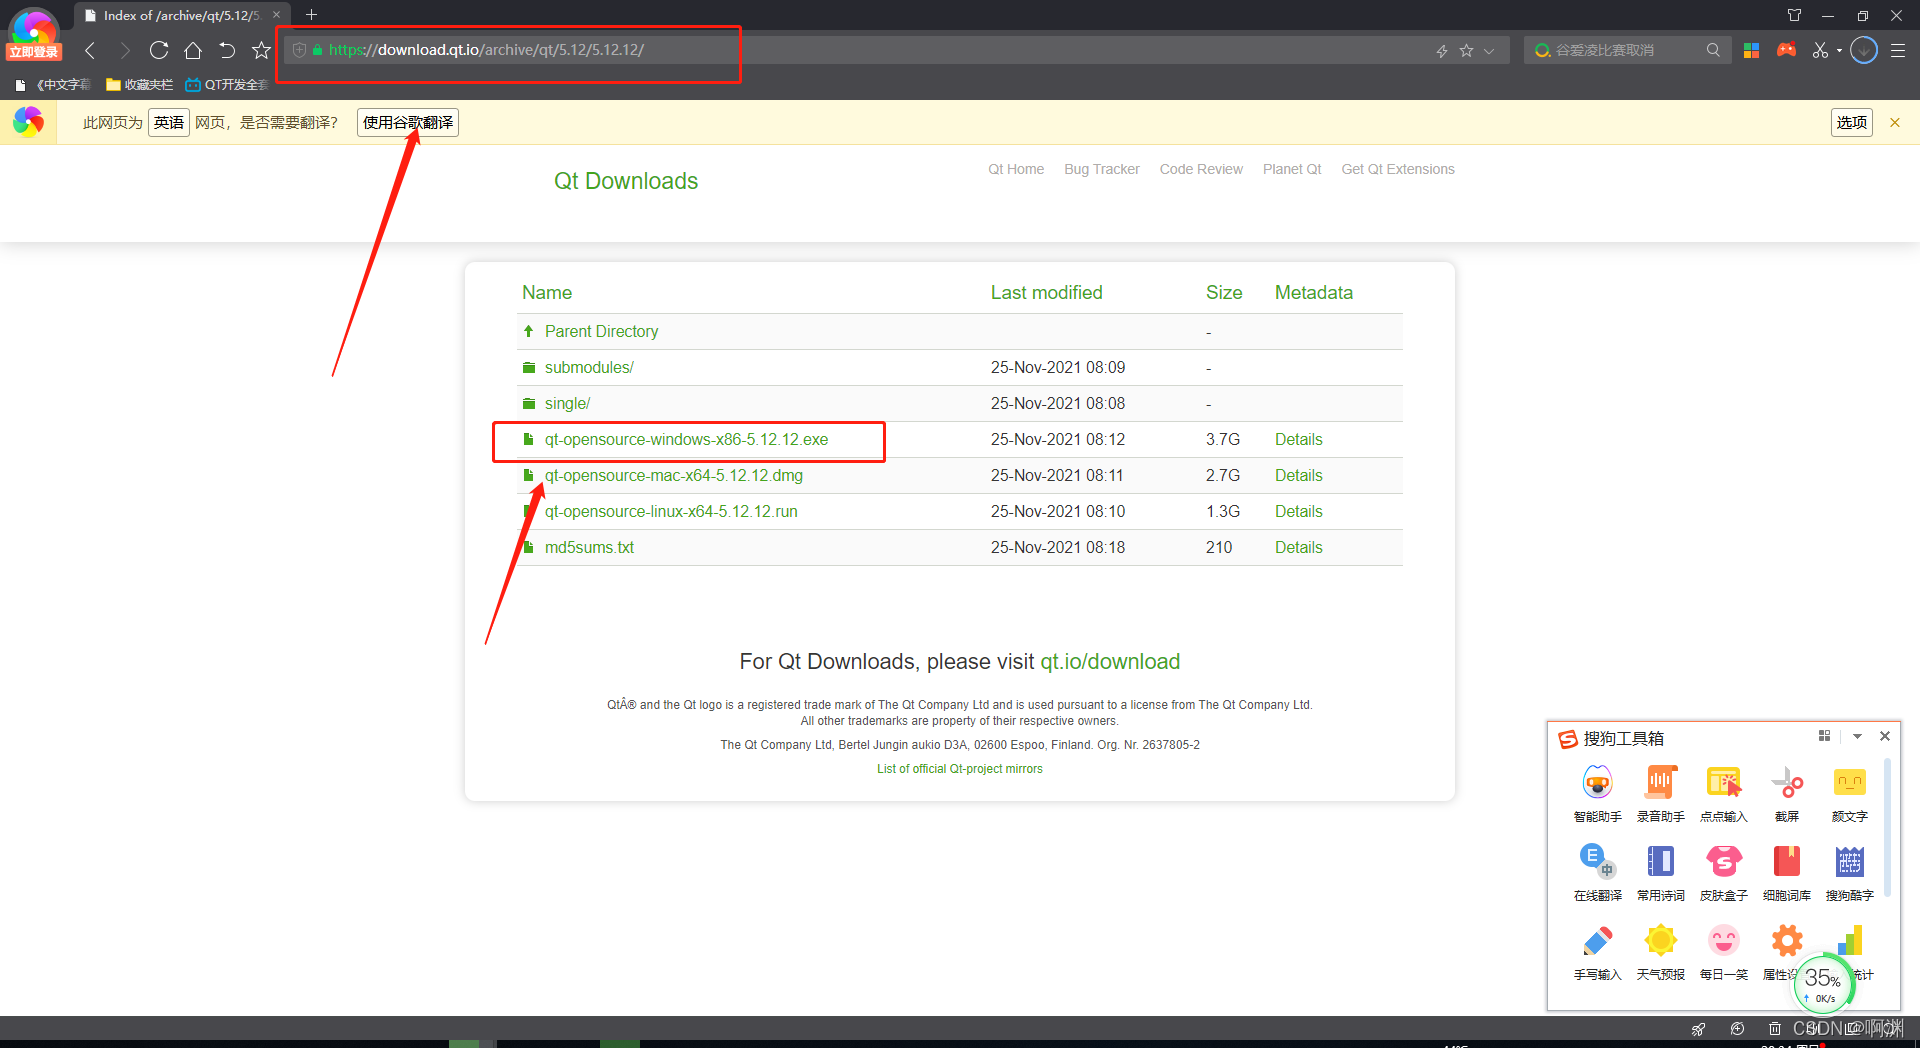Bookmark page with the star left of the address bar
The image size is (1920, 1048).
click(x=261, y=50)
